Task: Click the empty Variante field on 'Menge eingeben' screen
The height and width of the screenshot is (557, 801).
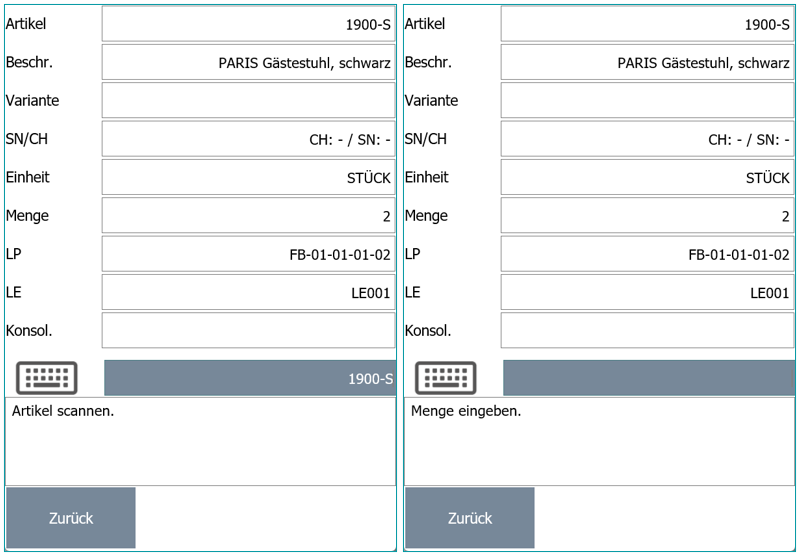Action: [647, 100]
